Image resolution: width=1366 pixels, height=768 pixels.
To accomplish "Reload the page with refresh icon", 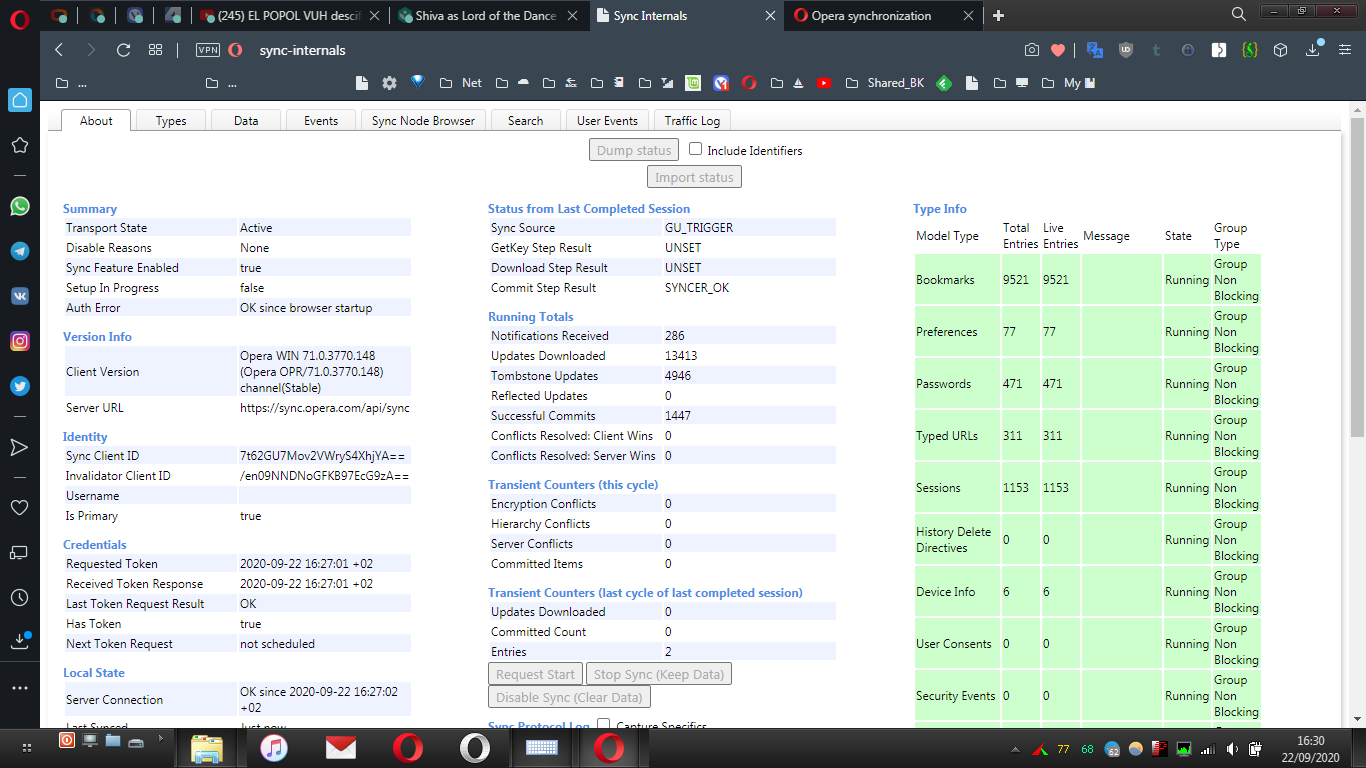I will tap(123, 50).
